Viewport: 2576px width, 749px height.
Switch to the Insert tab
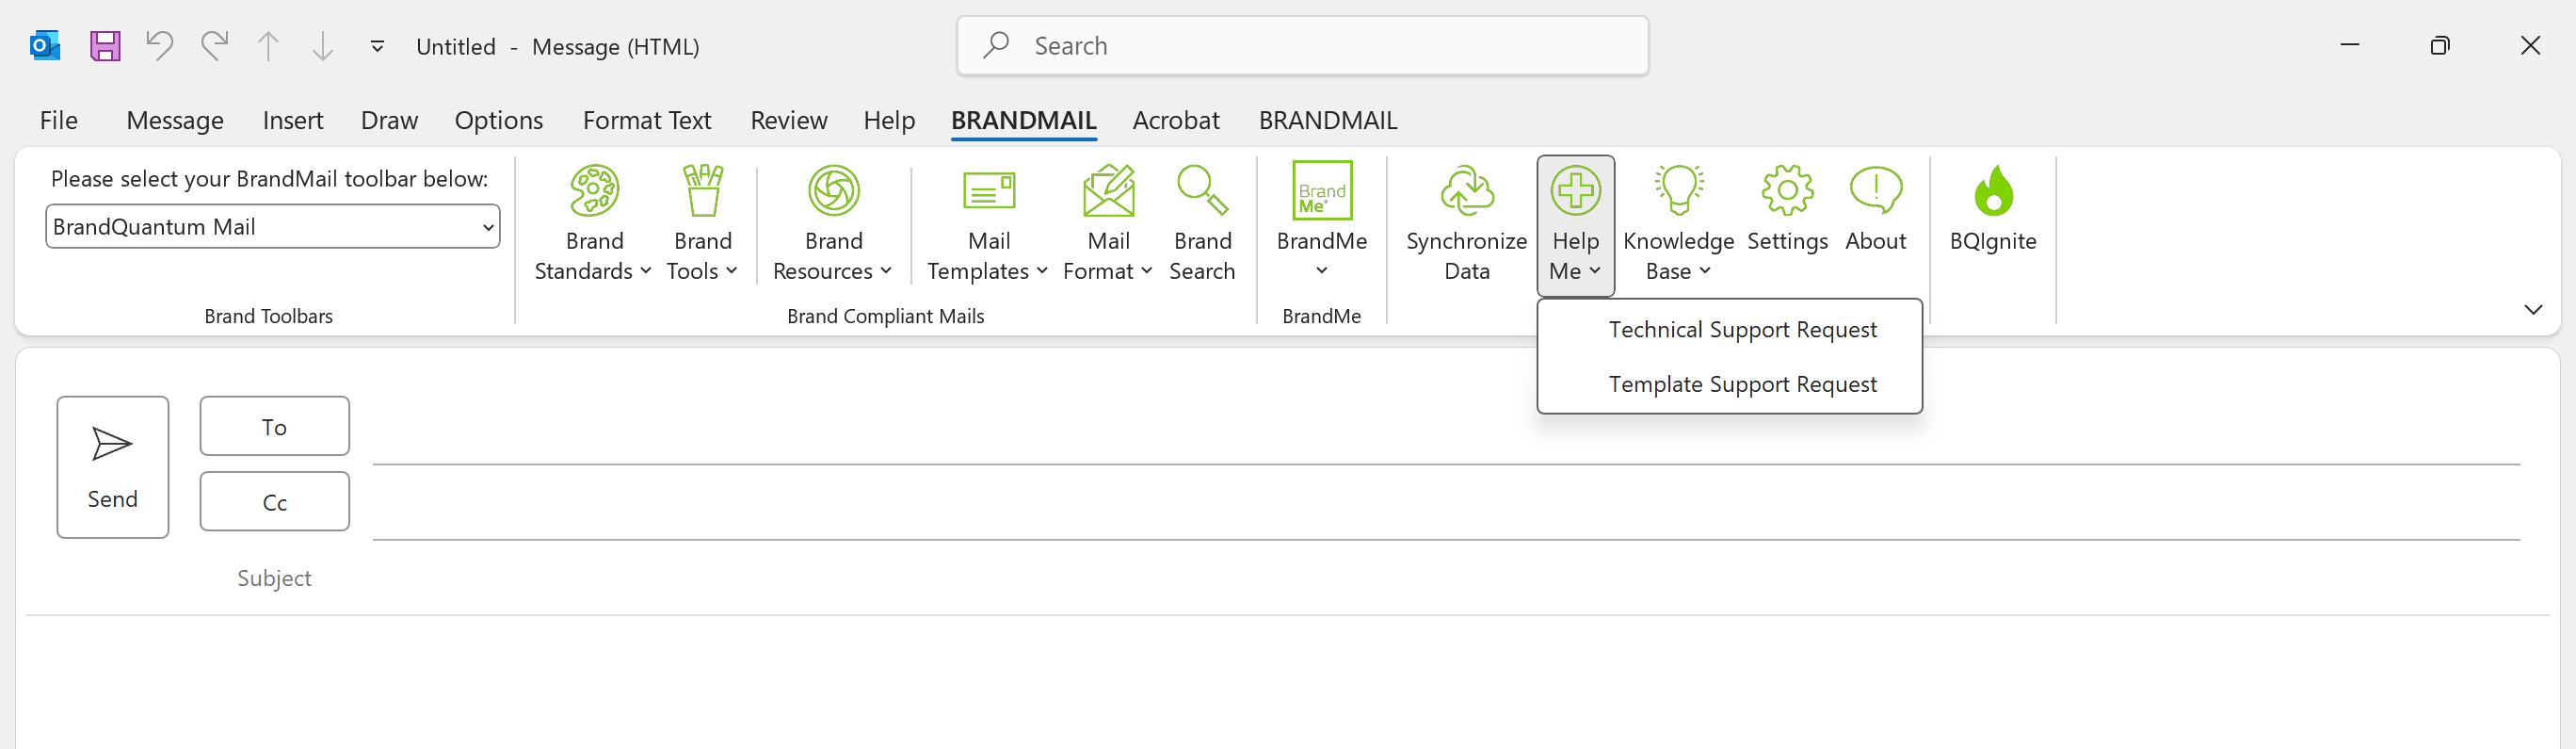point(292,120)
